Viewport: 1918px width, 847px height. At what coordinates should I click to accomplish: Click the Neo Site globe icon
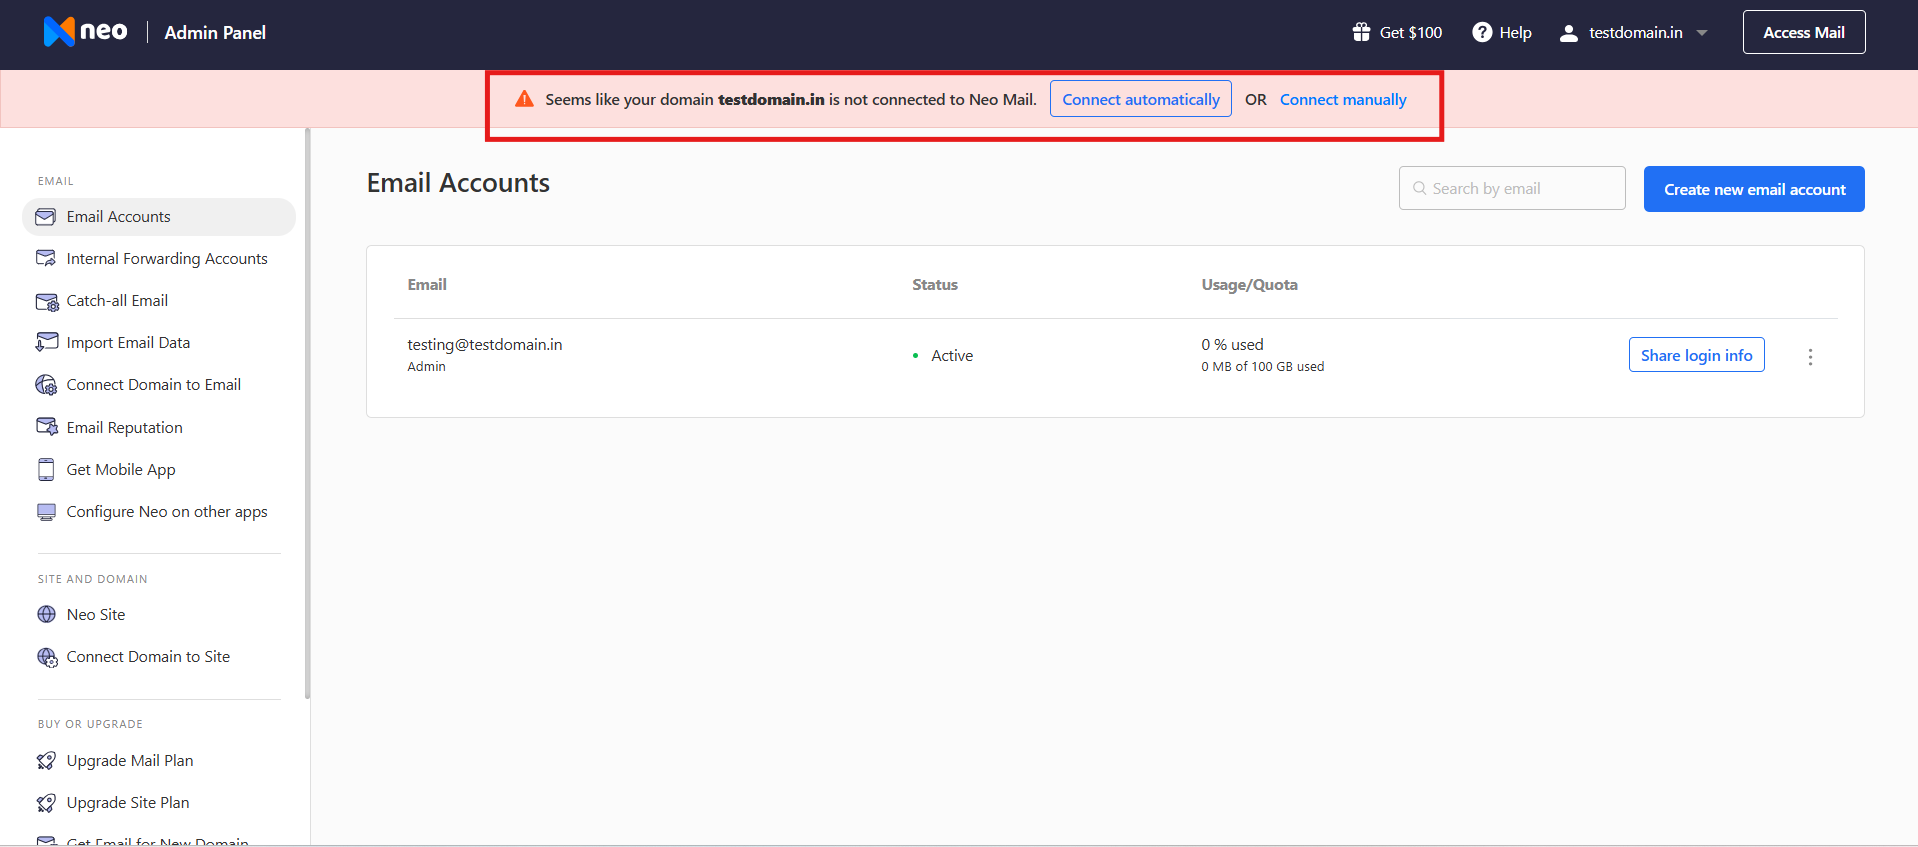[46, 614]
